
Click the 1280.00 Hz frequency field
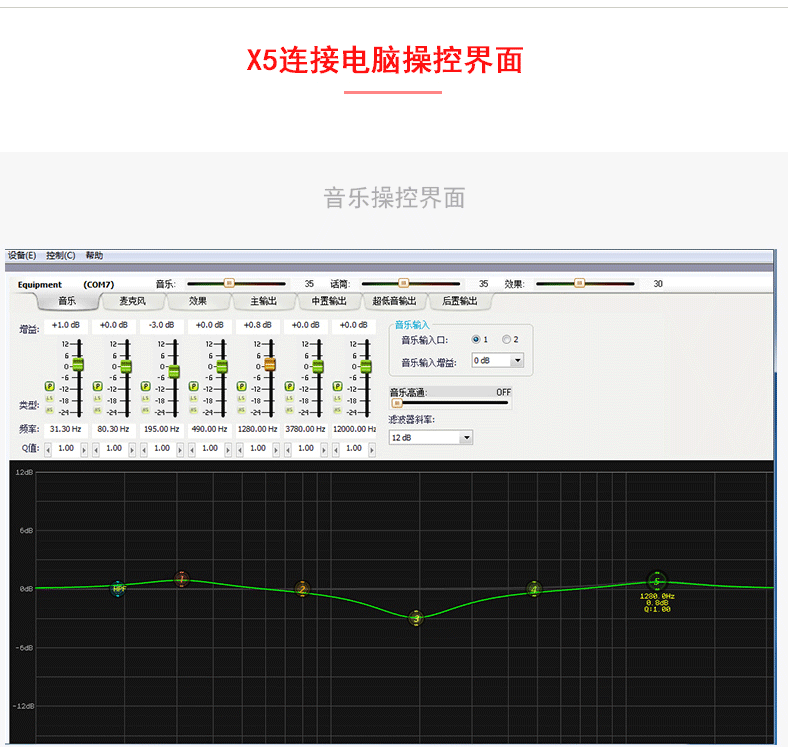(257, 429)
